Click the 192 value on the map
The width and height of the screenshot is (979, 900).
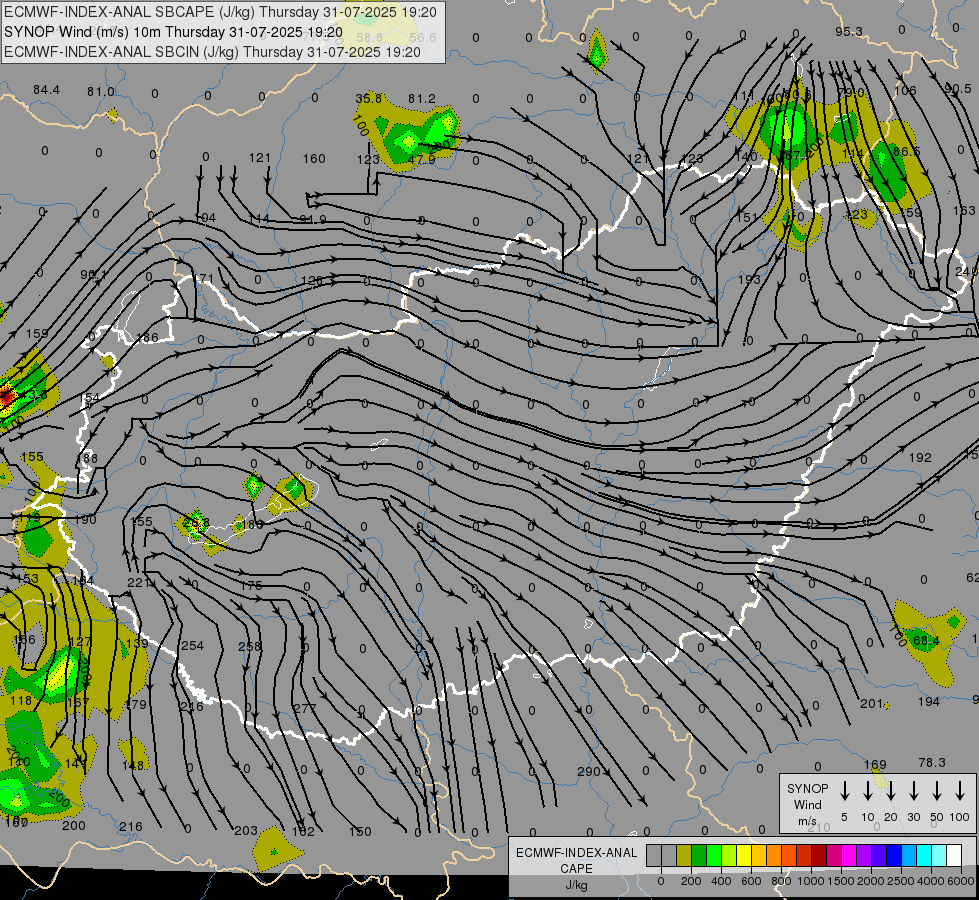click(920, 458)
